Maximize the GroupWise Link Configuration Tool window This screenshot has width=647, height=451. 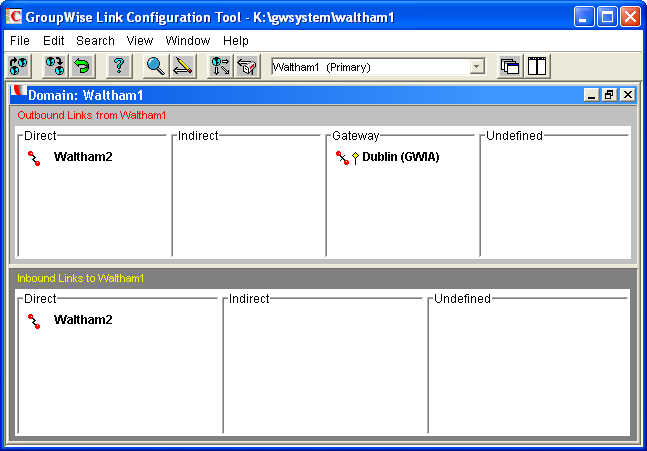tap(607, 17)
